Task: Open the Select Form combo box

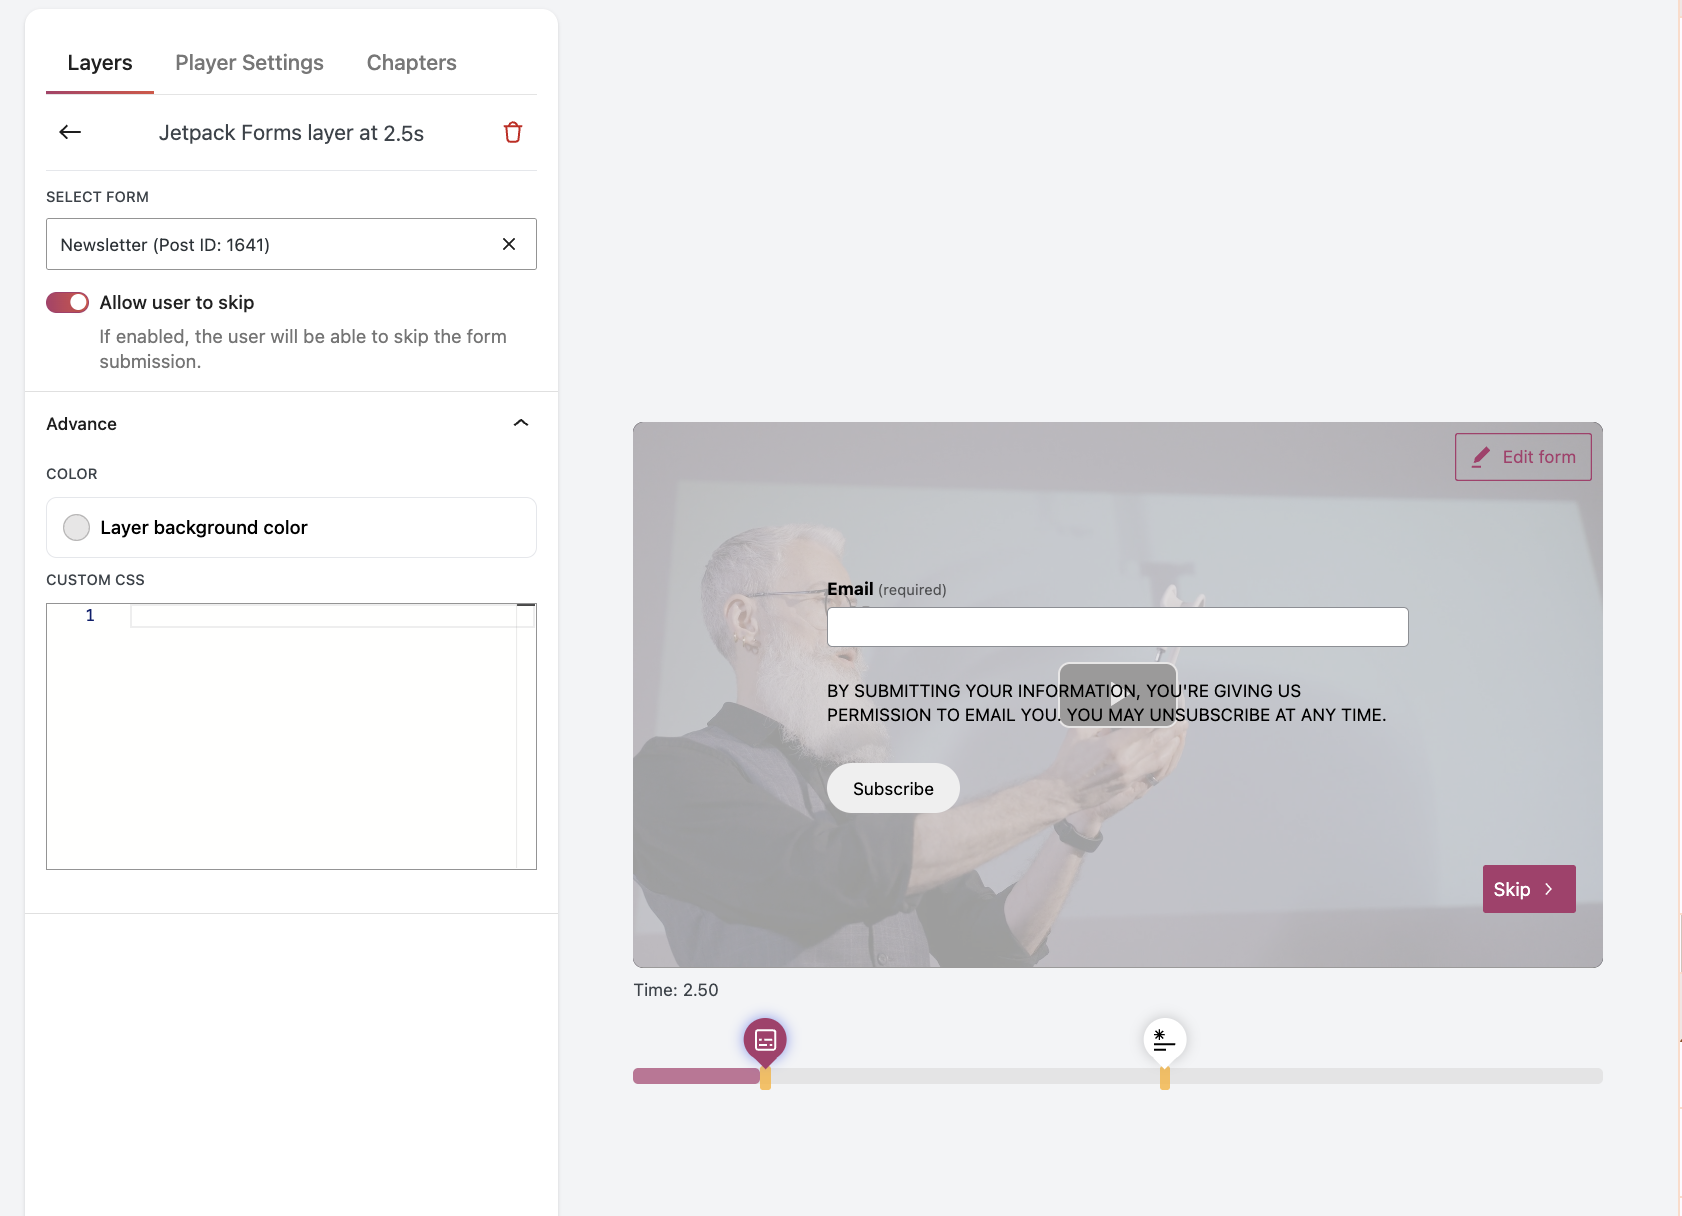Action: tap(270, 244)
